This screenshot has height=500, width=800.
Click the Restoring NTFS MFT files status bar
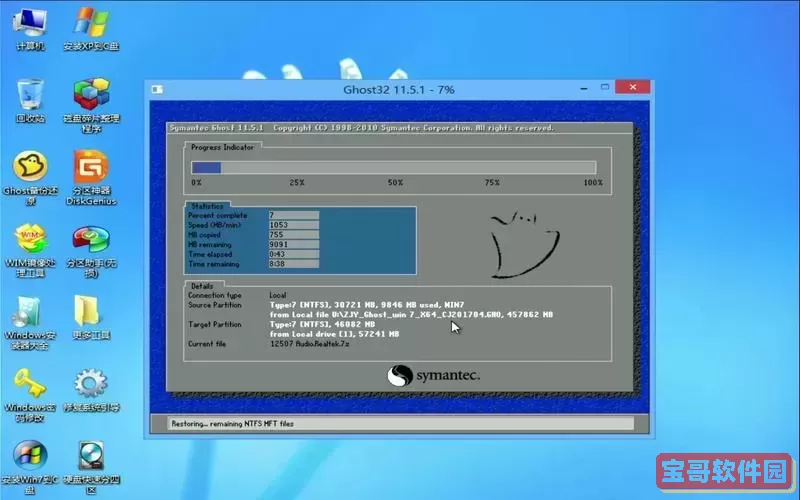tap(399, 424)
